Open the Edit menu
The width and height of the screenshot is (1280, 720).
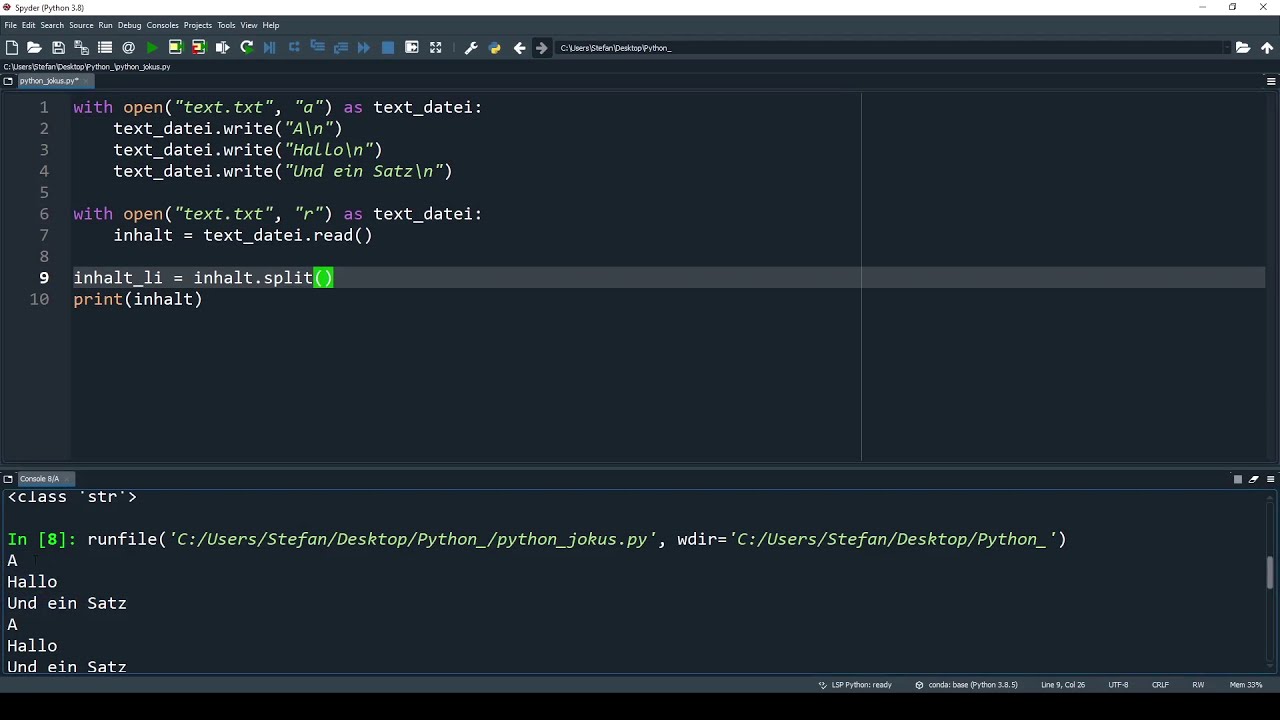tap(29, 25)
